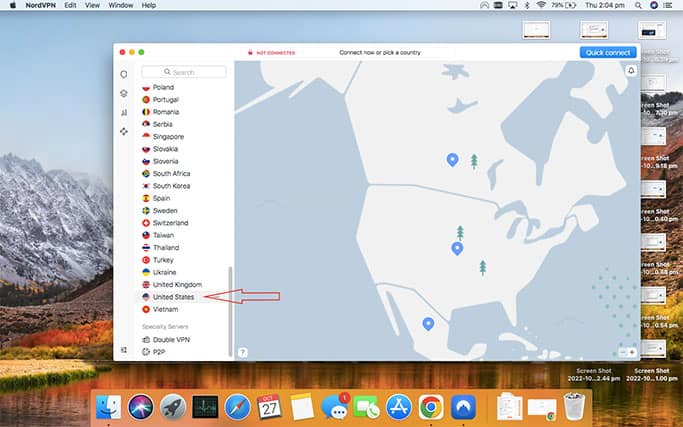Open the NordVPN menu in menu bar
Image resolution: width=683 pixels, height=427 pixels.
coord(40,5)
